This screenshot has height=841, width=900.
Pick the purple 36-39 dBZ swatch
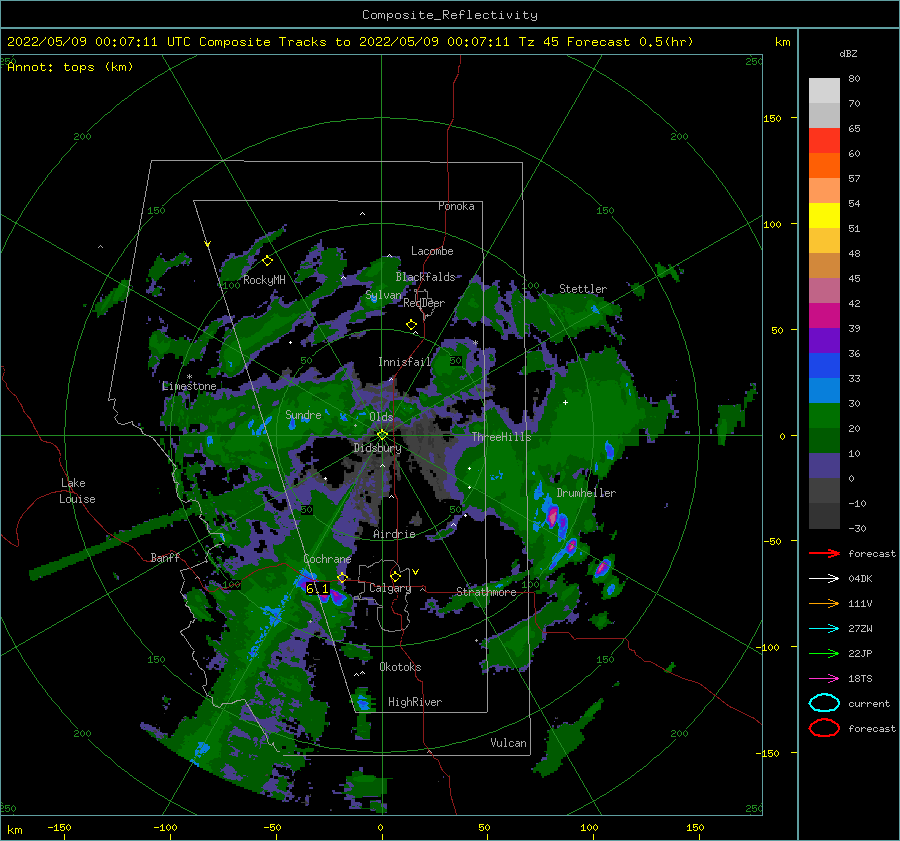point(824,340)
